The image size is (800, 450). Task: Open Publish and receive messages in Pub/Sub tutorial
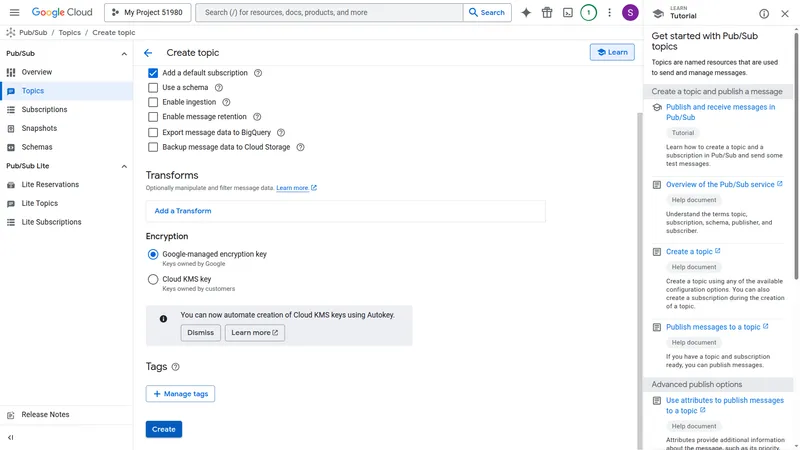click(x=720, y=112)
